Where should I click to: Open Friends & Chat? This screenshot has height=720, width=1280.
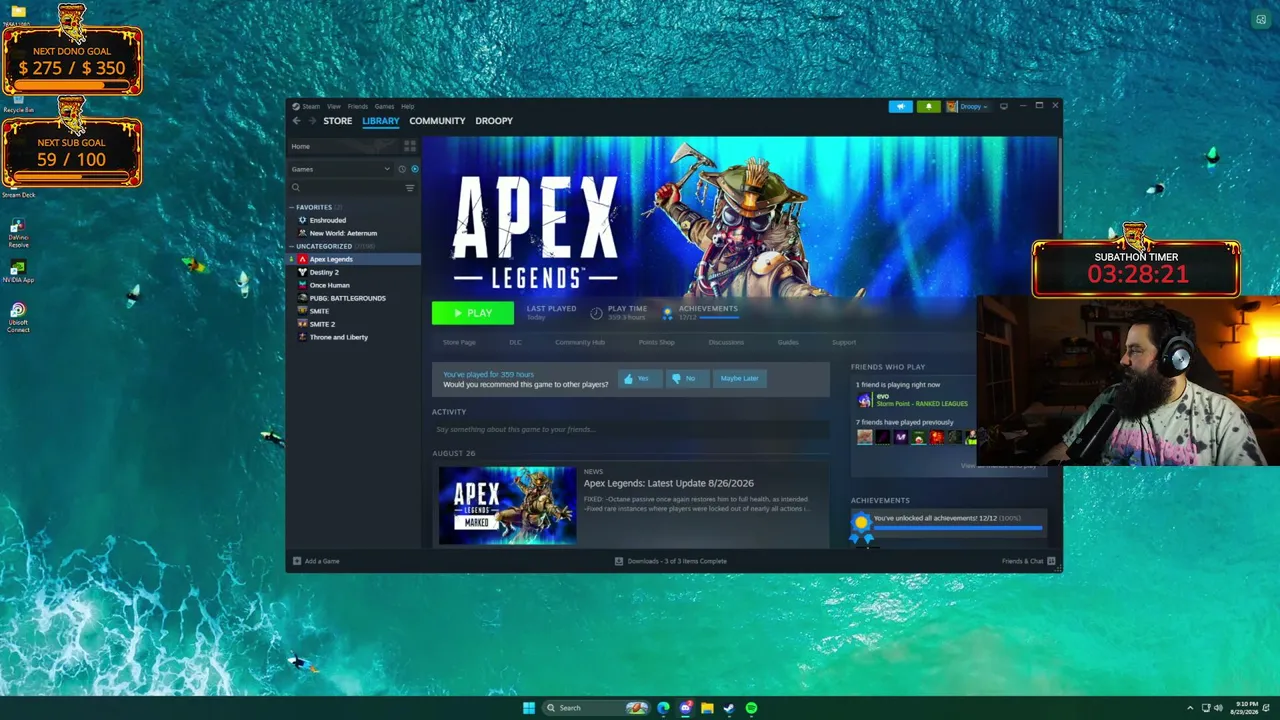pyautogui.click(x=1028, y=561)
